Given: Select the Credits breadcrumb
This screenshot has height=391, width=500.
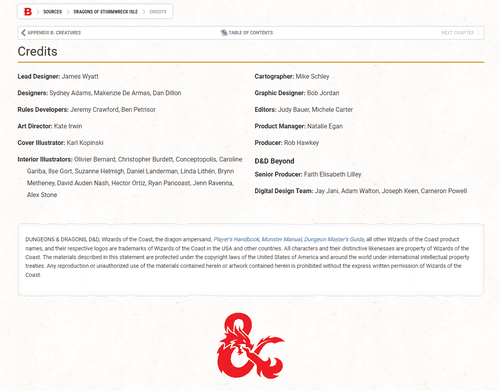Looking at the screenshot, I should pyautogui.click(x=158, y=12).
